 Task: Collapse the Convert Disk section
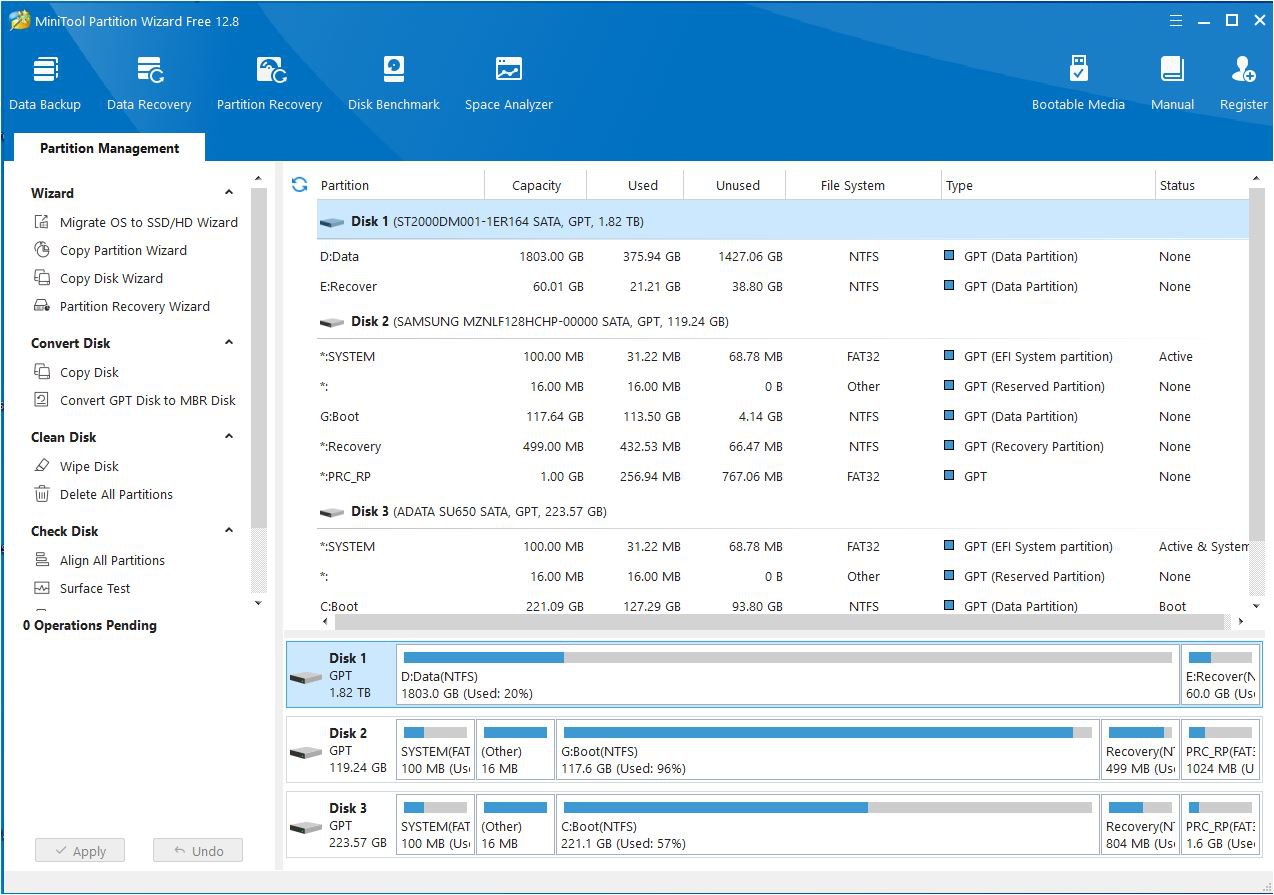click(229, 343)
